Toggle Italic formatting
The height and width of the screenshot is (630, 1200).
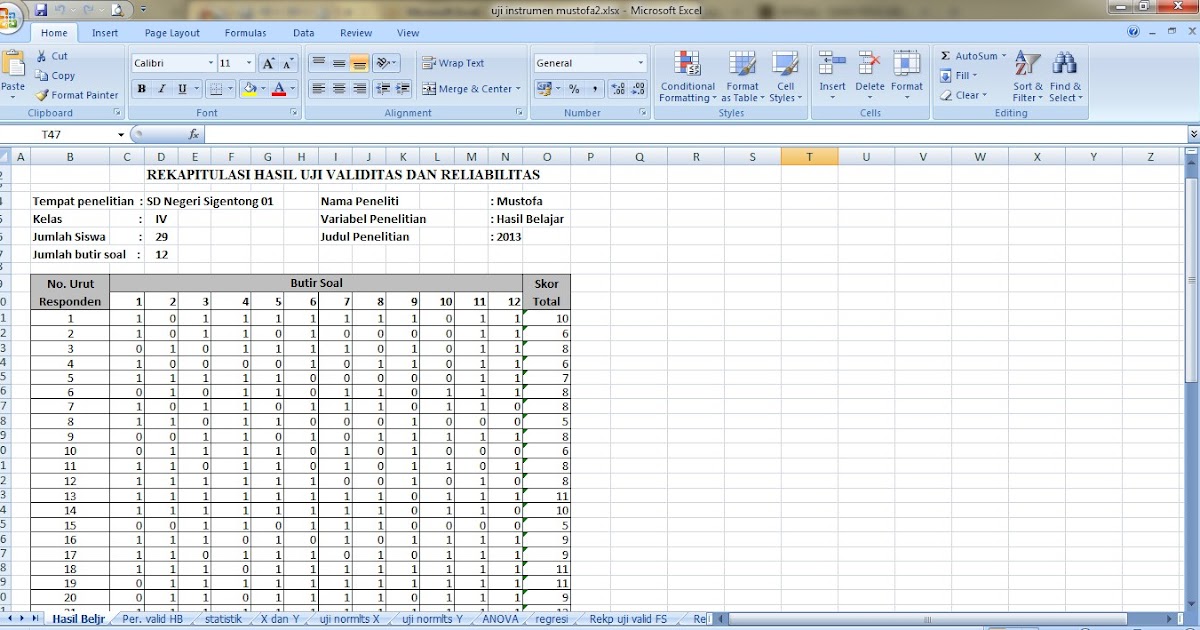[x=162, y=89]
